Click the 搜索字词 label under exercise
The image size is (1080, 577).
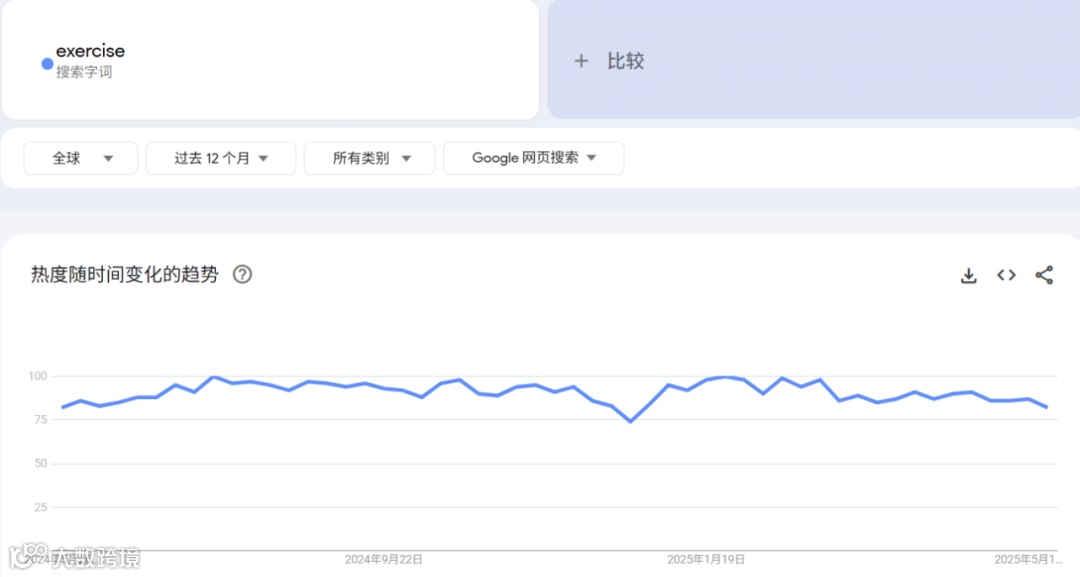[84, 72]
